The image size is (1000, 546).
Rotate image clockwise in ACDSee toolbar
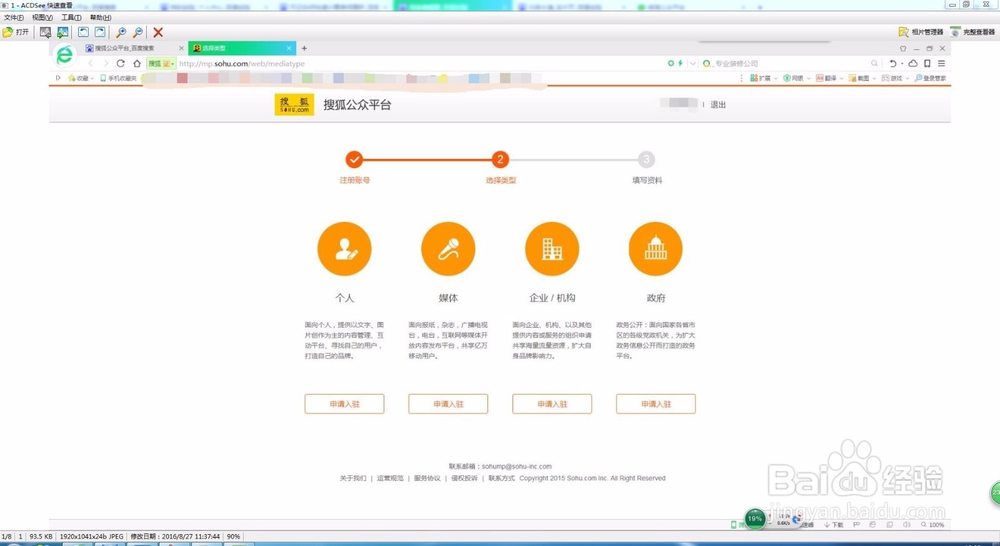[x=100, y=32]
